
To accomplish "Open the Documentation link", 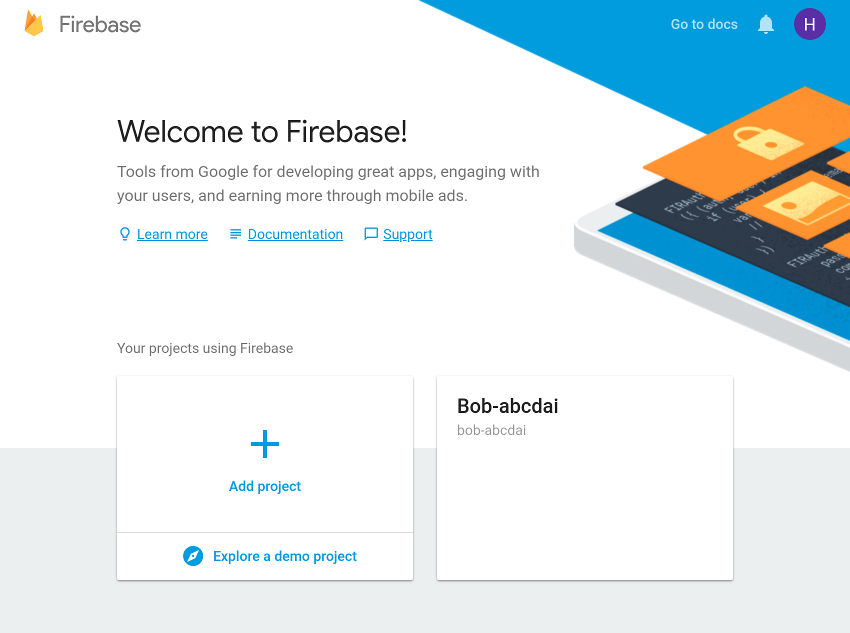I will pos(295,234).
